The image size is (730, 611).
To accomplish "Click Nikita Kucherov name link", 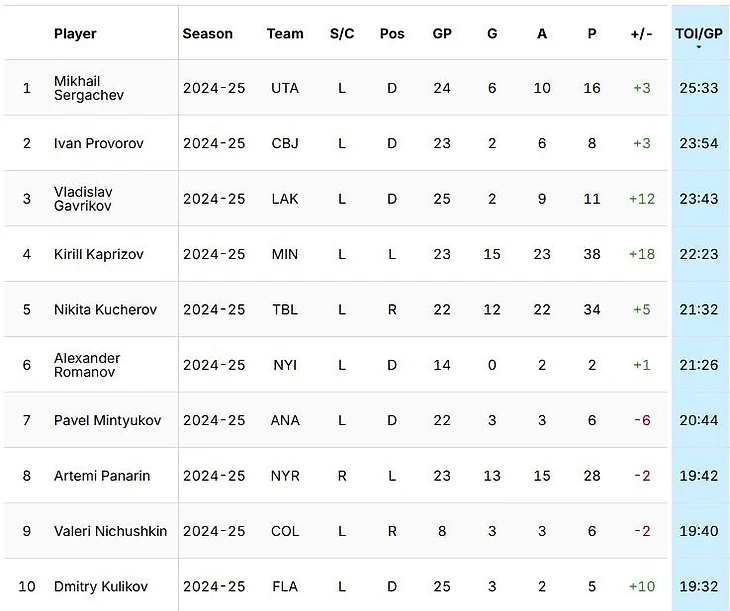I will (105, 310).
